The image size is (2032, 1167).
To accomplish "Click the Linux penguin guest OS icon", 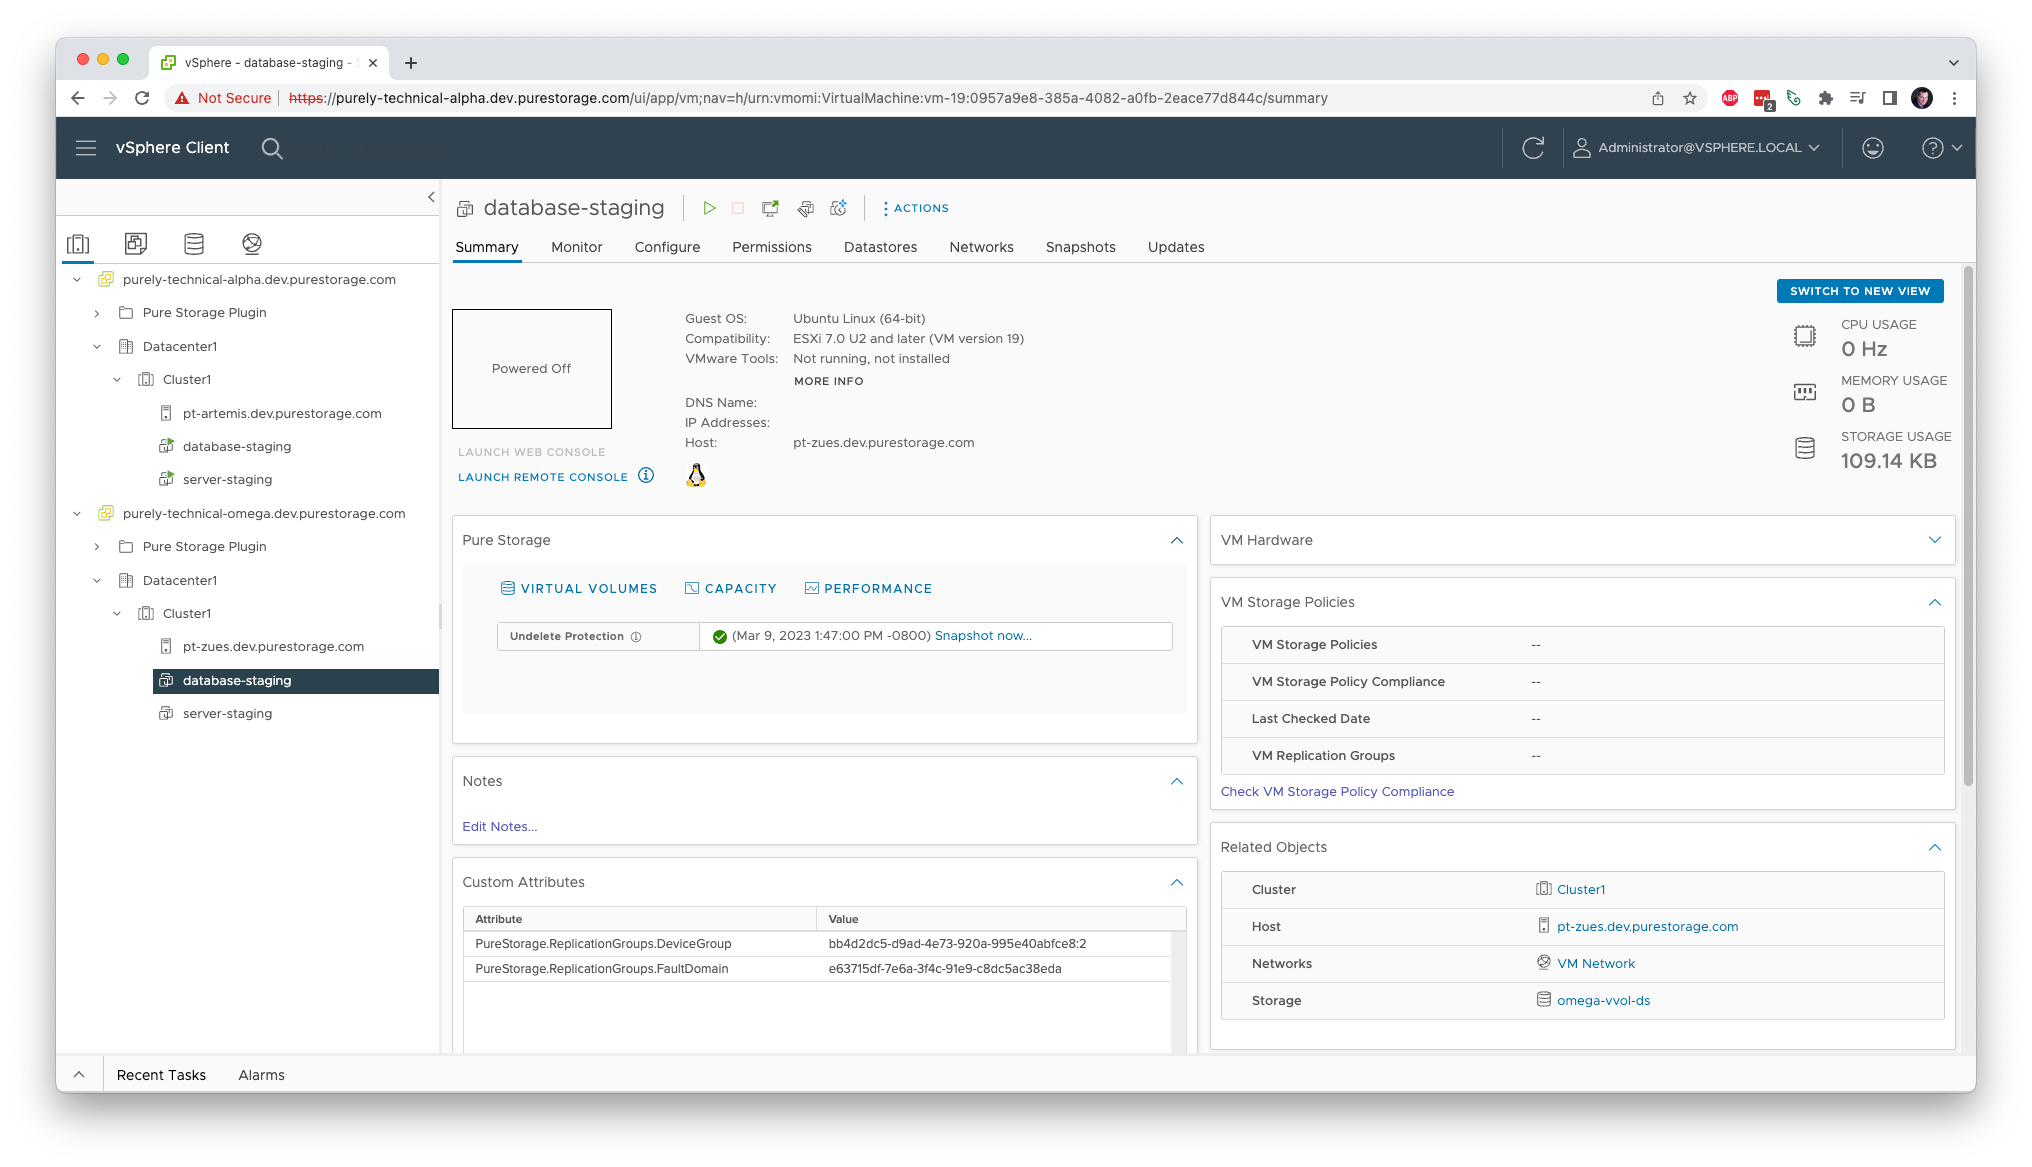I will (696, 476).
